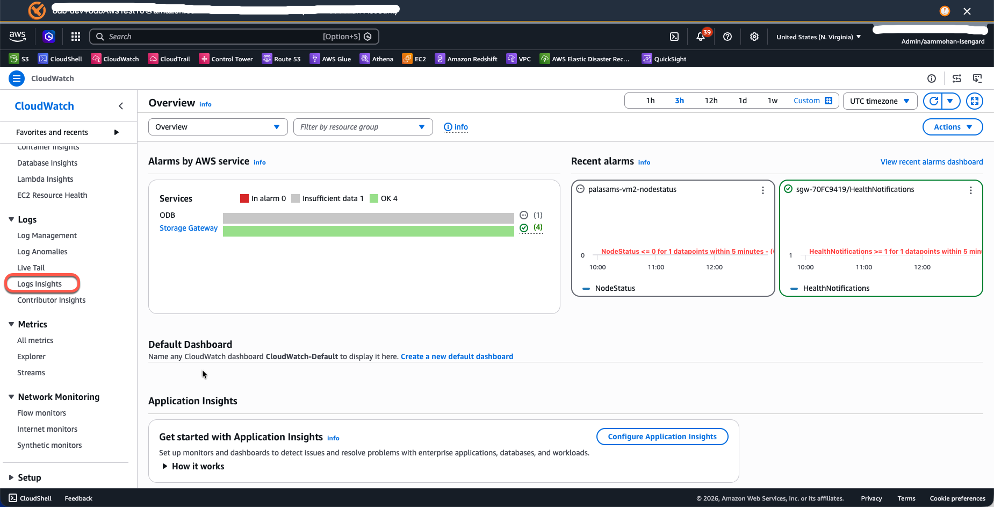Click Create a new default dashboard link
Screen dimensions: 994x508
pyautogui.click(x=456, y=356)
